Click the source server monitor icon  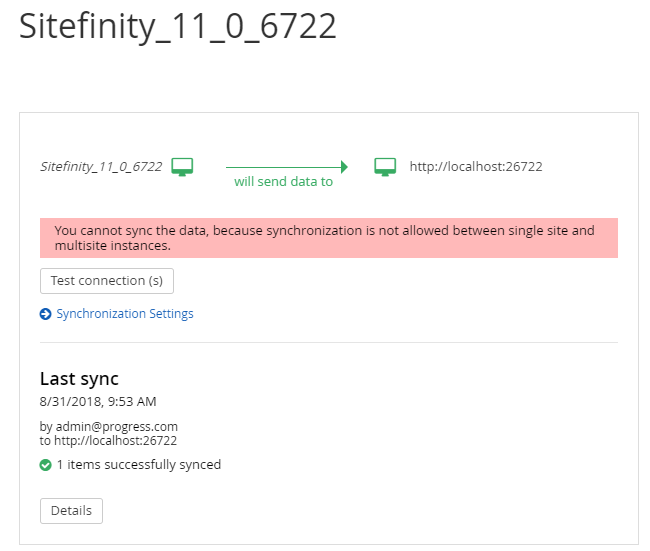tap(182, 167)
